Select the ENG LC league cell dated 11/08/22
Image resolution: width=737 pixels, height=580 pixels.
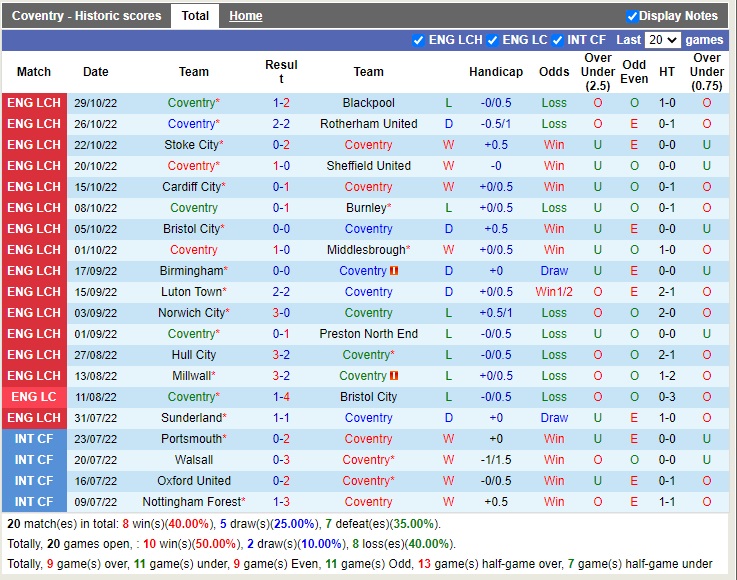[x=34, y=397]
